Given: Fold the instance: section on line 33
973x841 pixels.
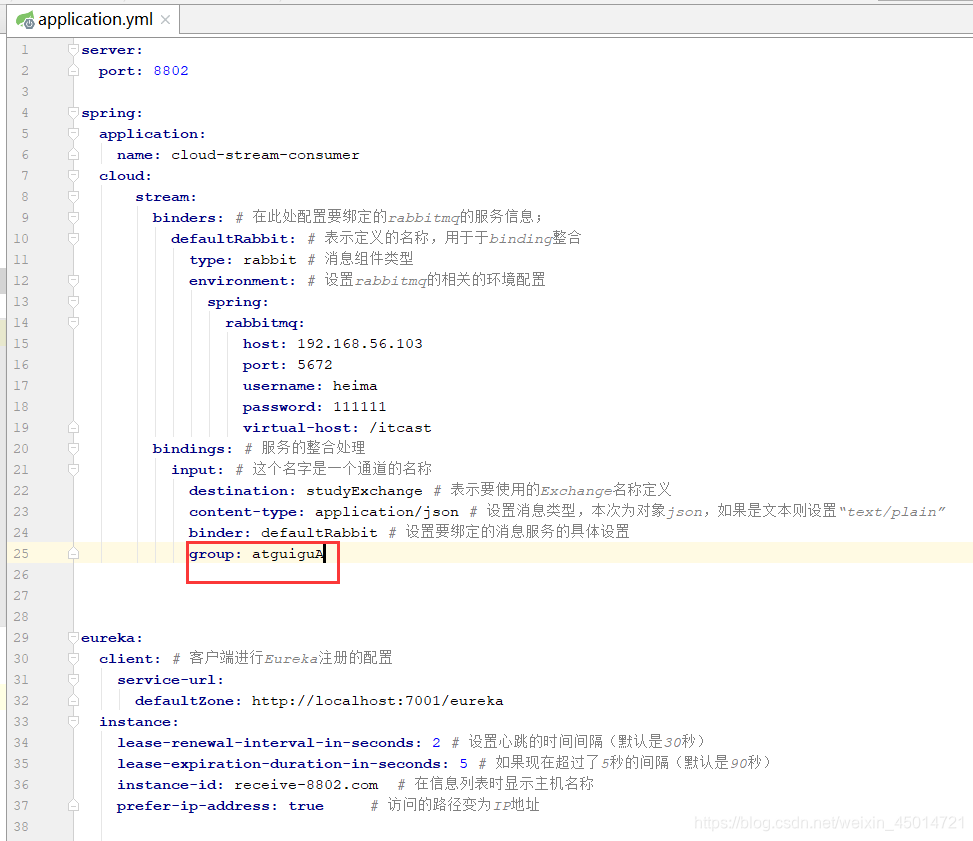Looking at the screenshot, I should tap(73, 721).
